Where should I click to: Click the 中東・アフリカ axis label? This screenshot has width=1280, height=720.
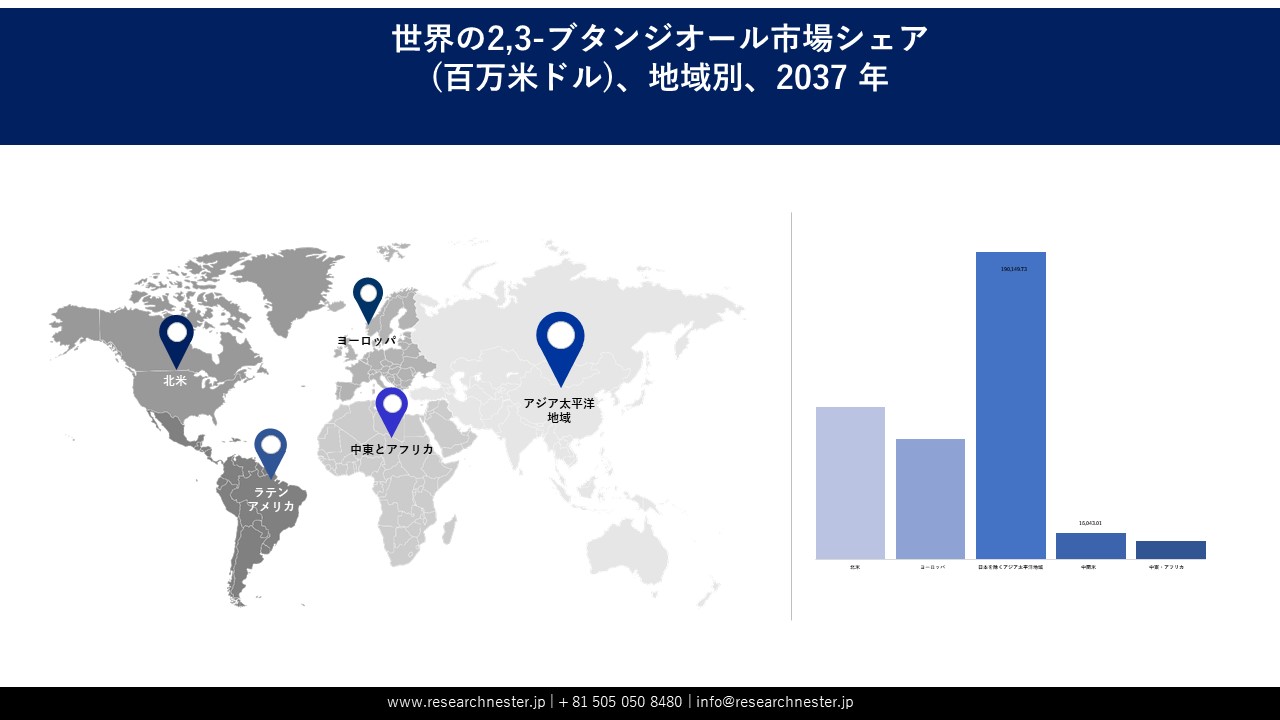click(x=1166, y=567)
